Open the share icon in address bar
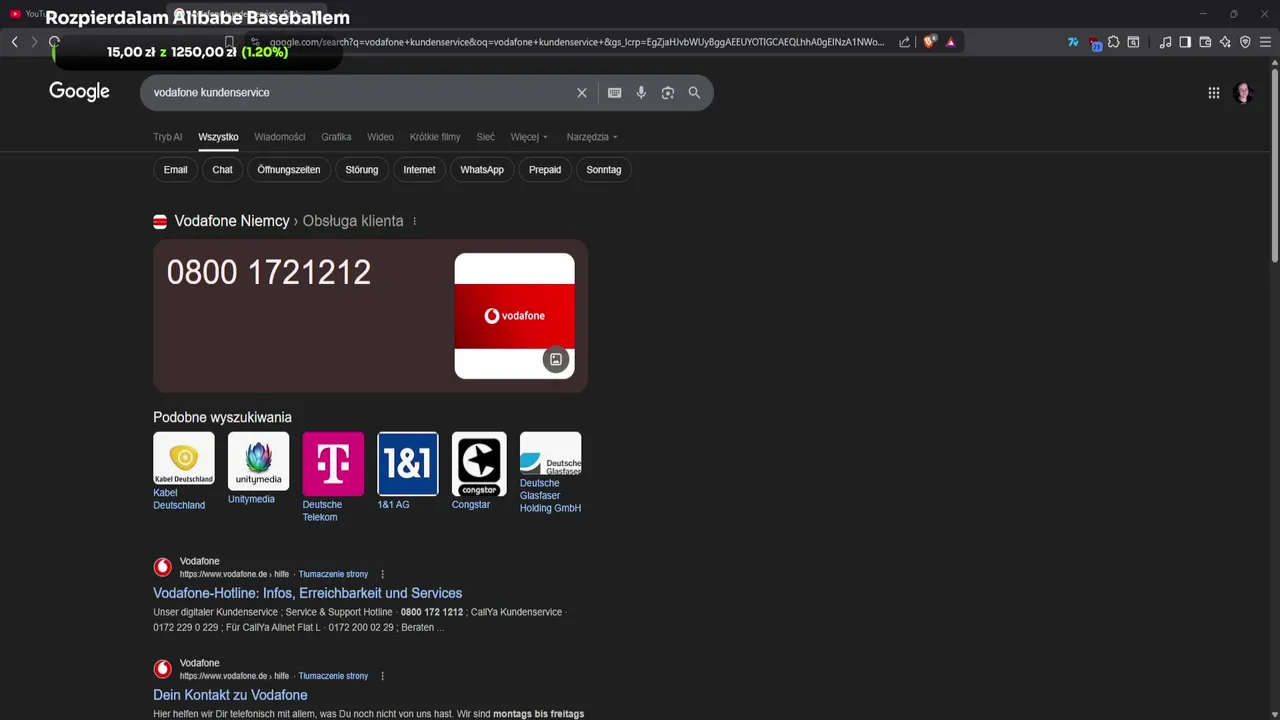The width and height of the screenshot is (1280, 720). (905, 42)
